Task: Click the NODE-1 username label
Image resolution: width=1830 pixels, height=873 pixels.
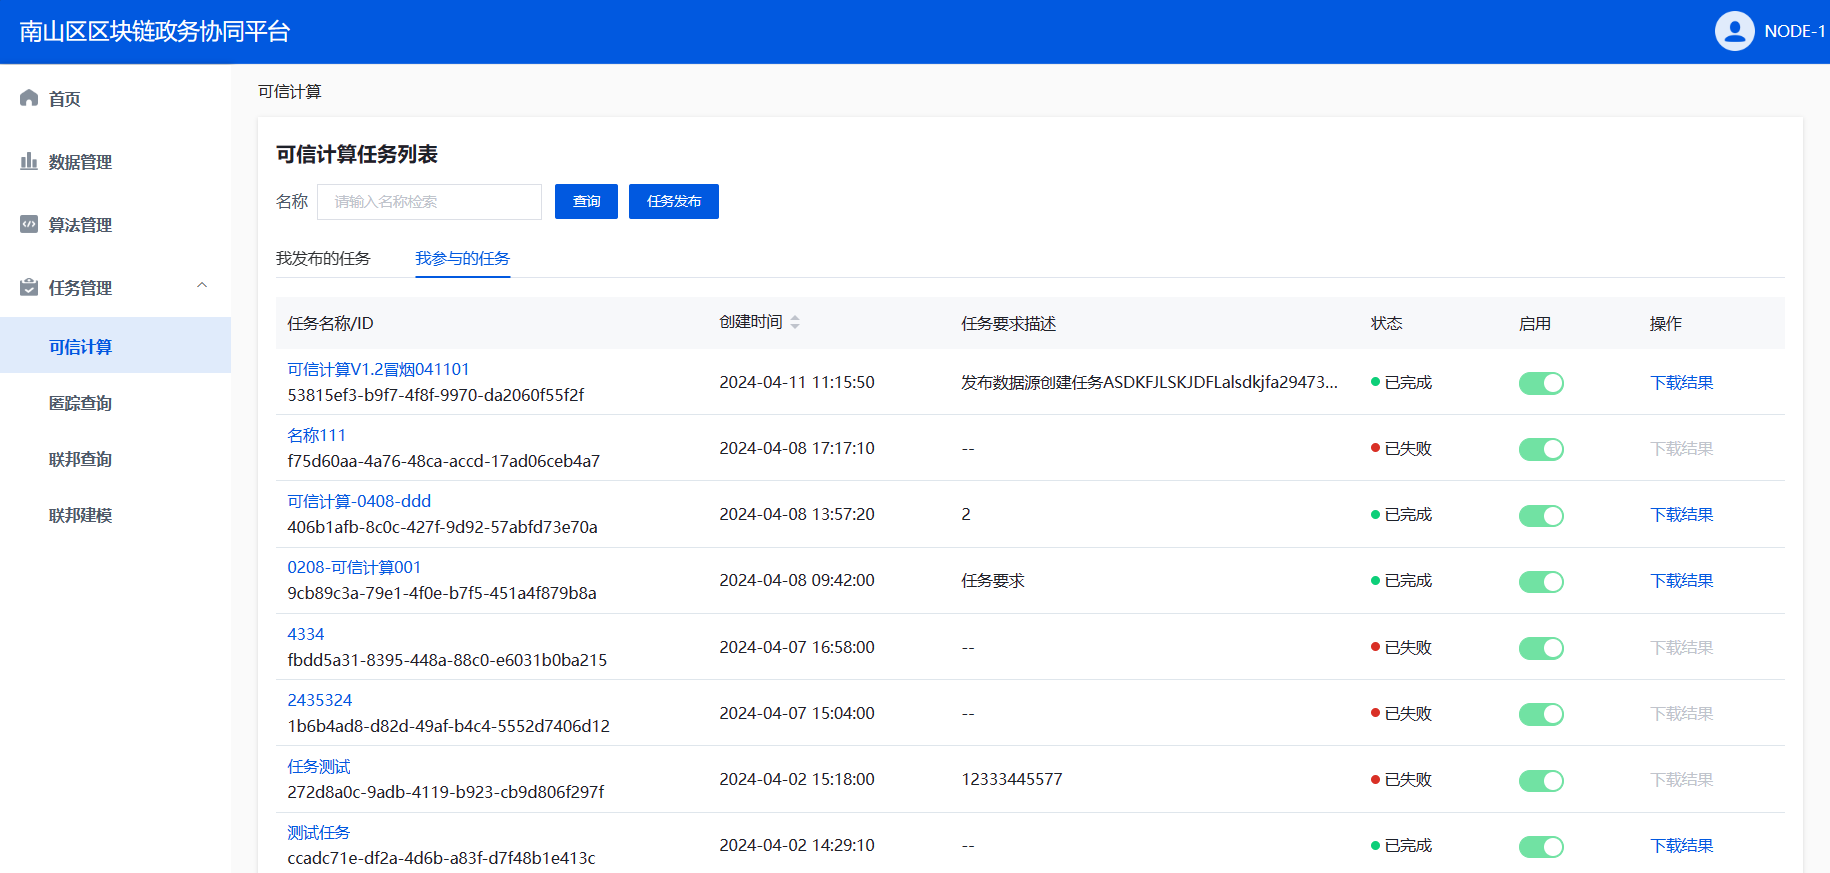Action: [1794, 31]
